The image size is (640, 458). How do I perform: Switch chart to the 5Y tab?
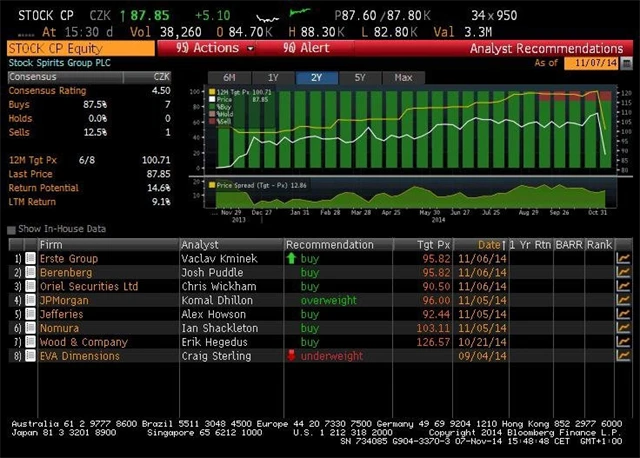[x=359, y=77]
